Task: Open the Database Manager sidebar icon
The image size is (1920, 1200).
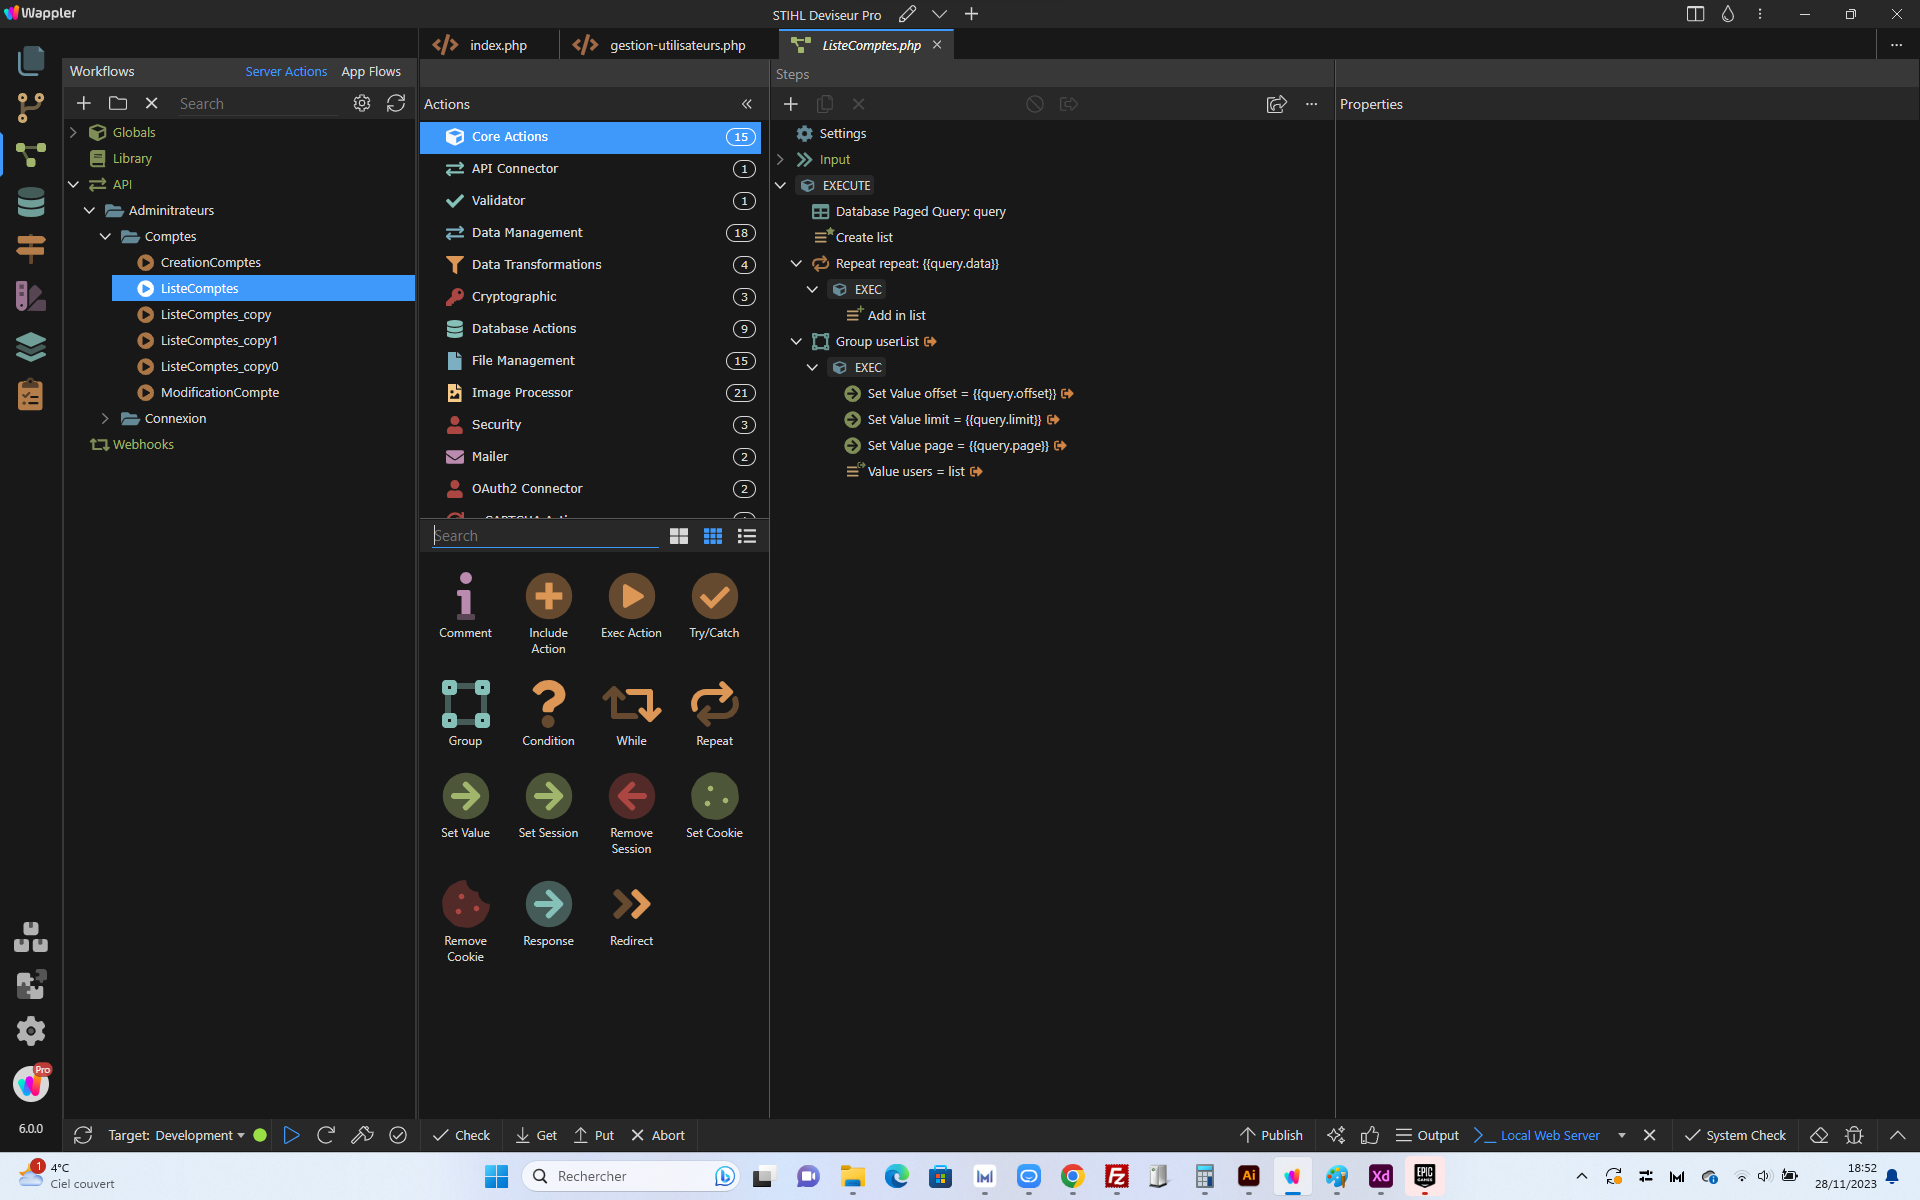Action: (x=31, y=202)
